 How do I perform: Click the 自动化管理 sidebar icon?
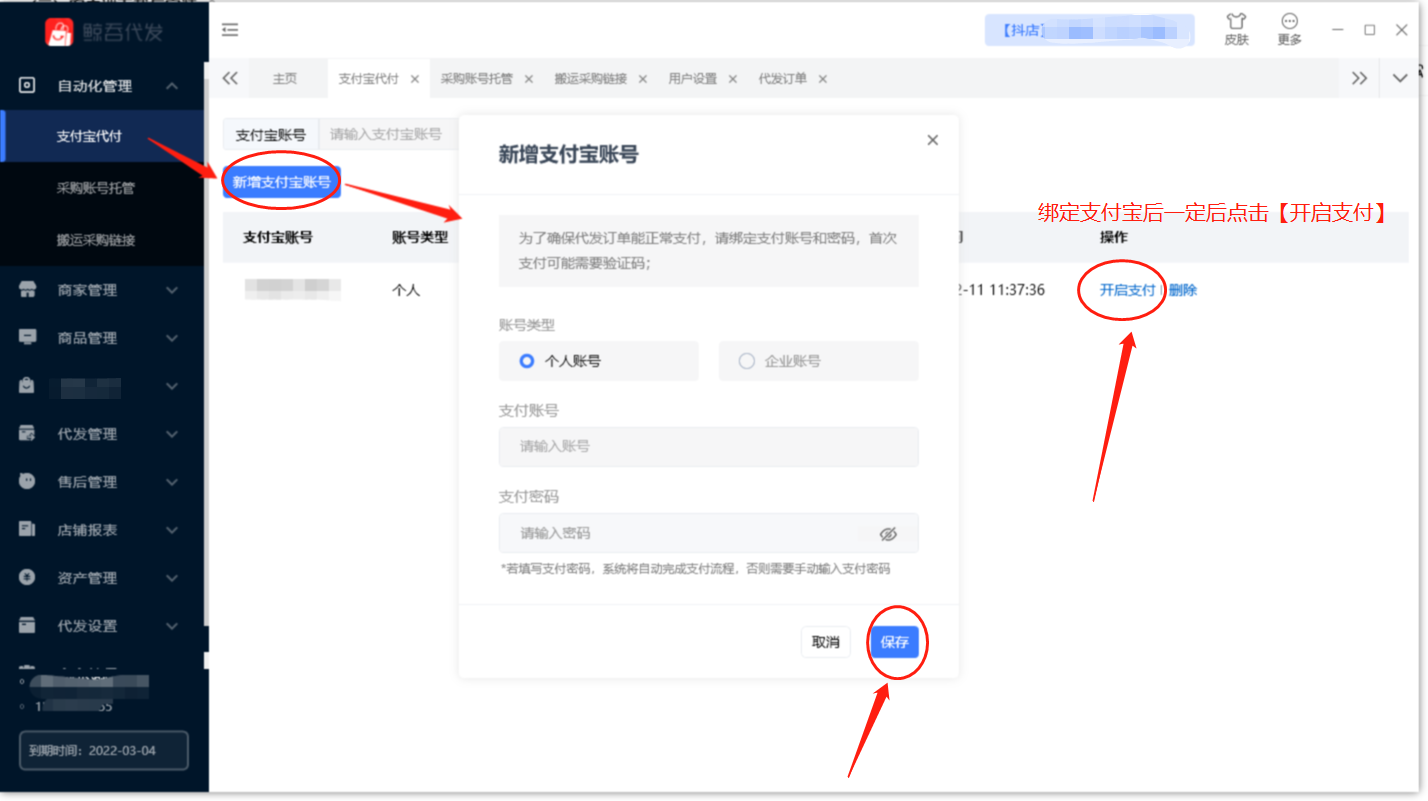coord(28,86)
